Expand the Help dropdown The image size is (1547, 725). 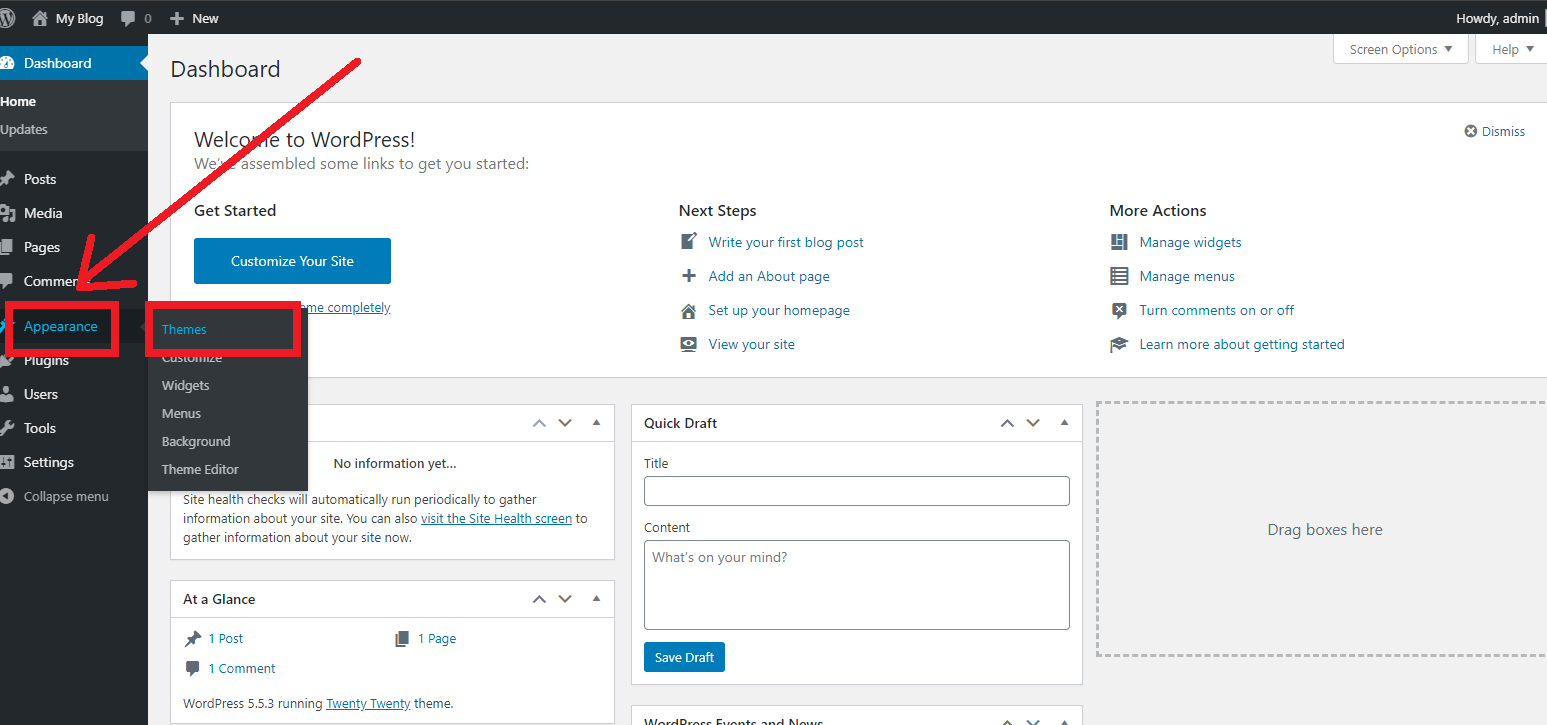pos(1510,48)
